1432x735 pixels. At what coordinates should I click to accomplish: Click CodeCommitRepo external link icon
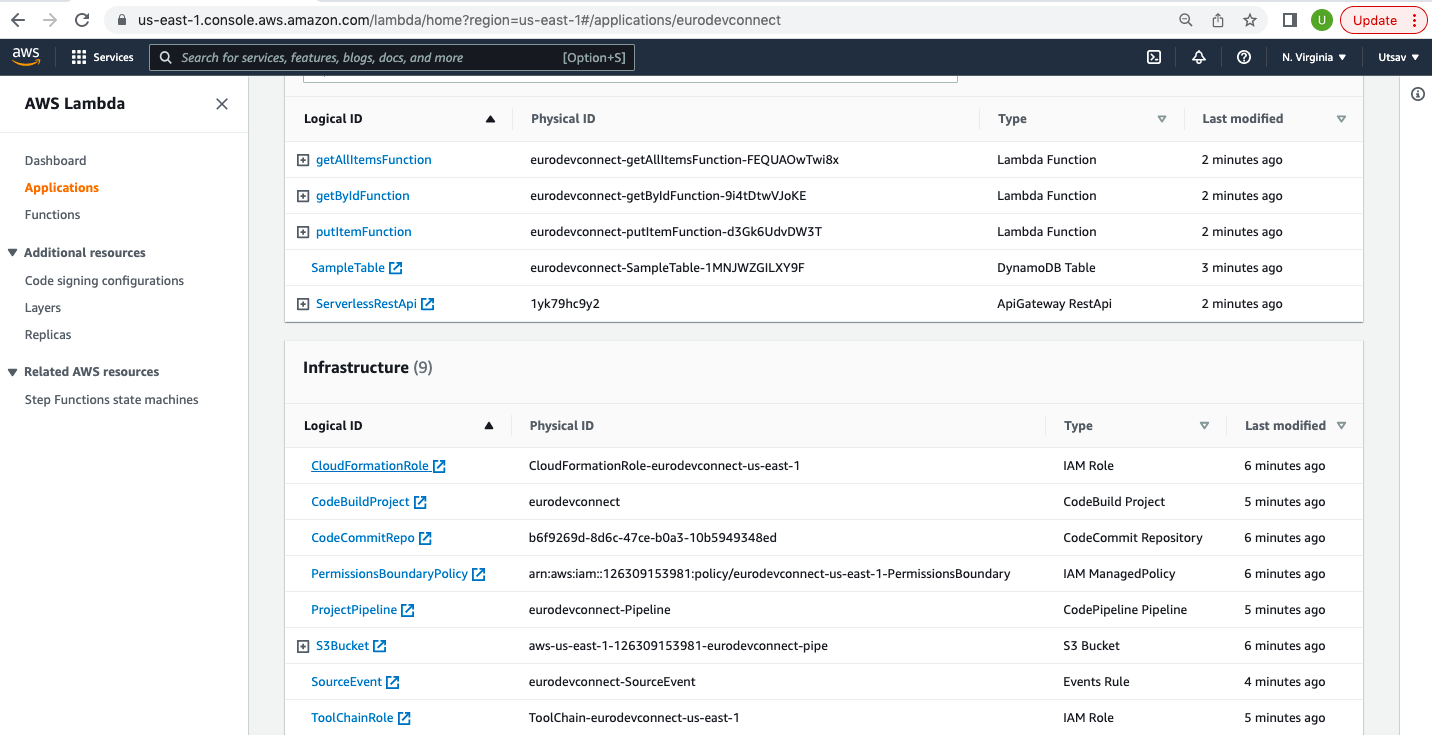point(425,538)
